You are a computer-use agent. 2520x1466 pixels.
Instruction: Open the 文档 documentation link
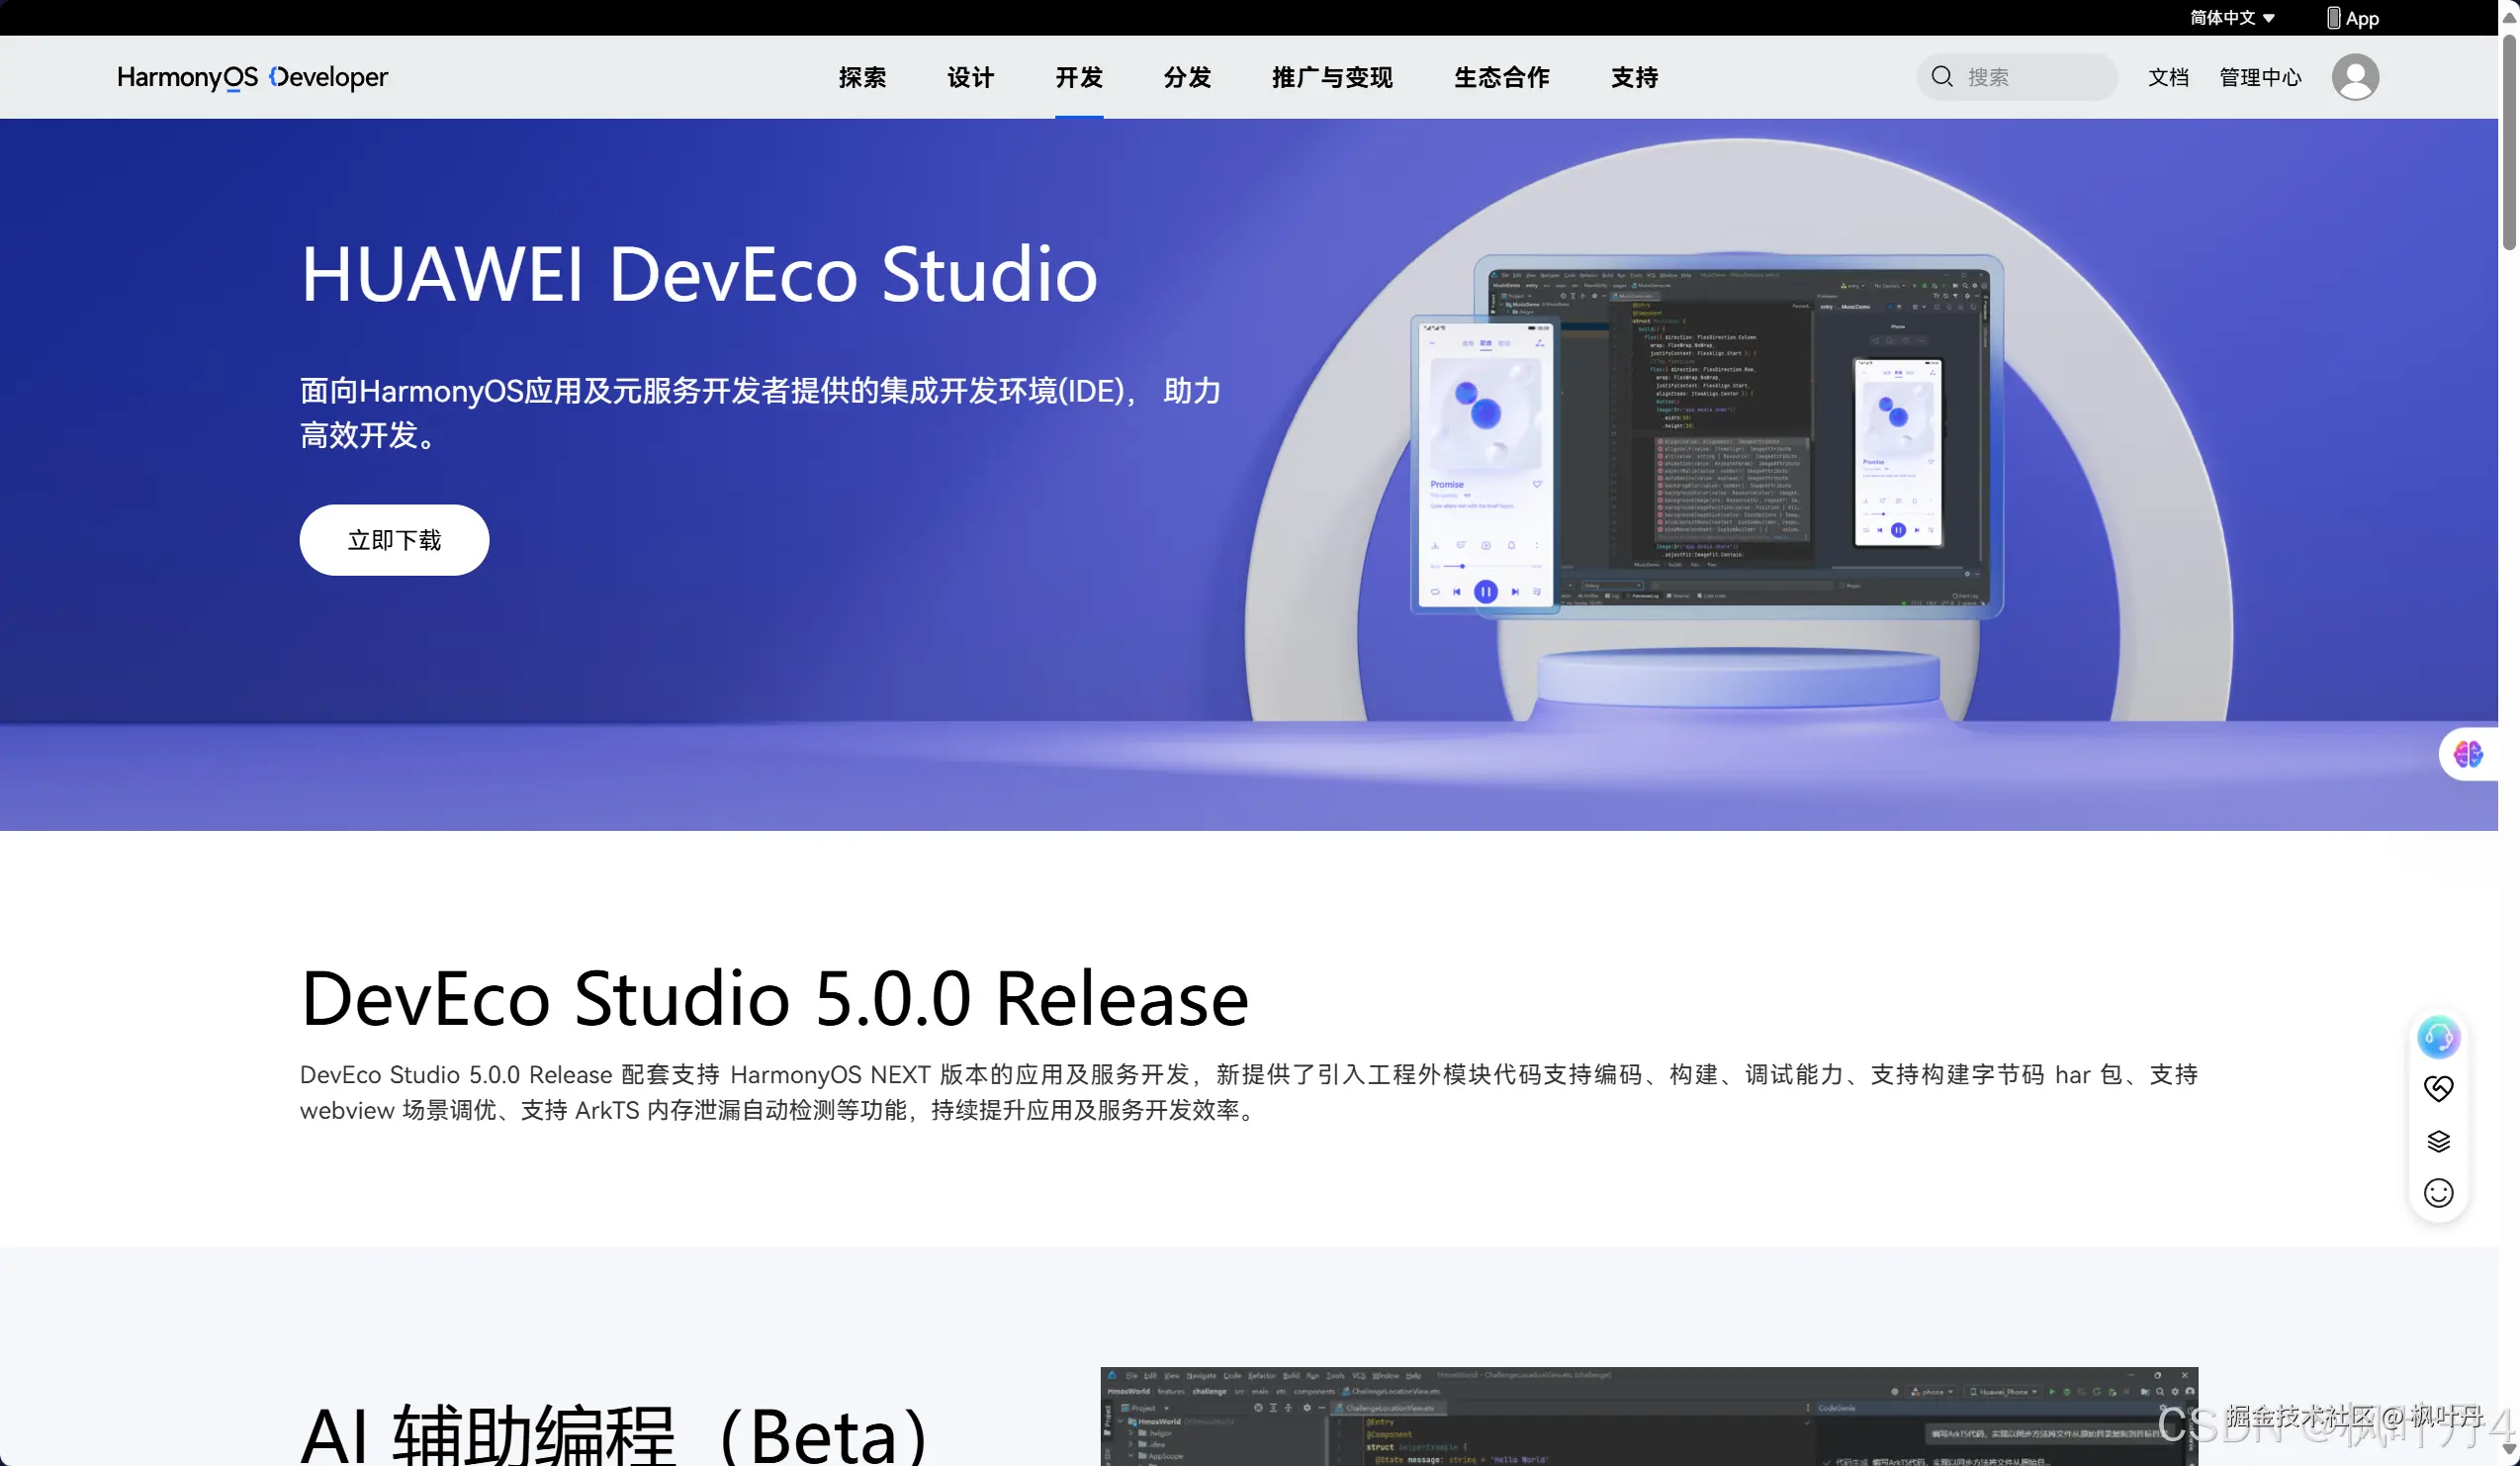point(2168,77)
